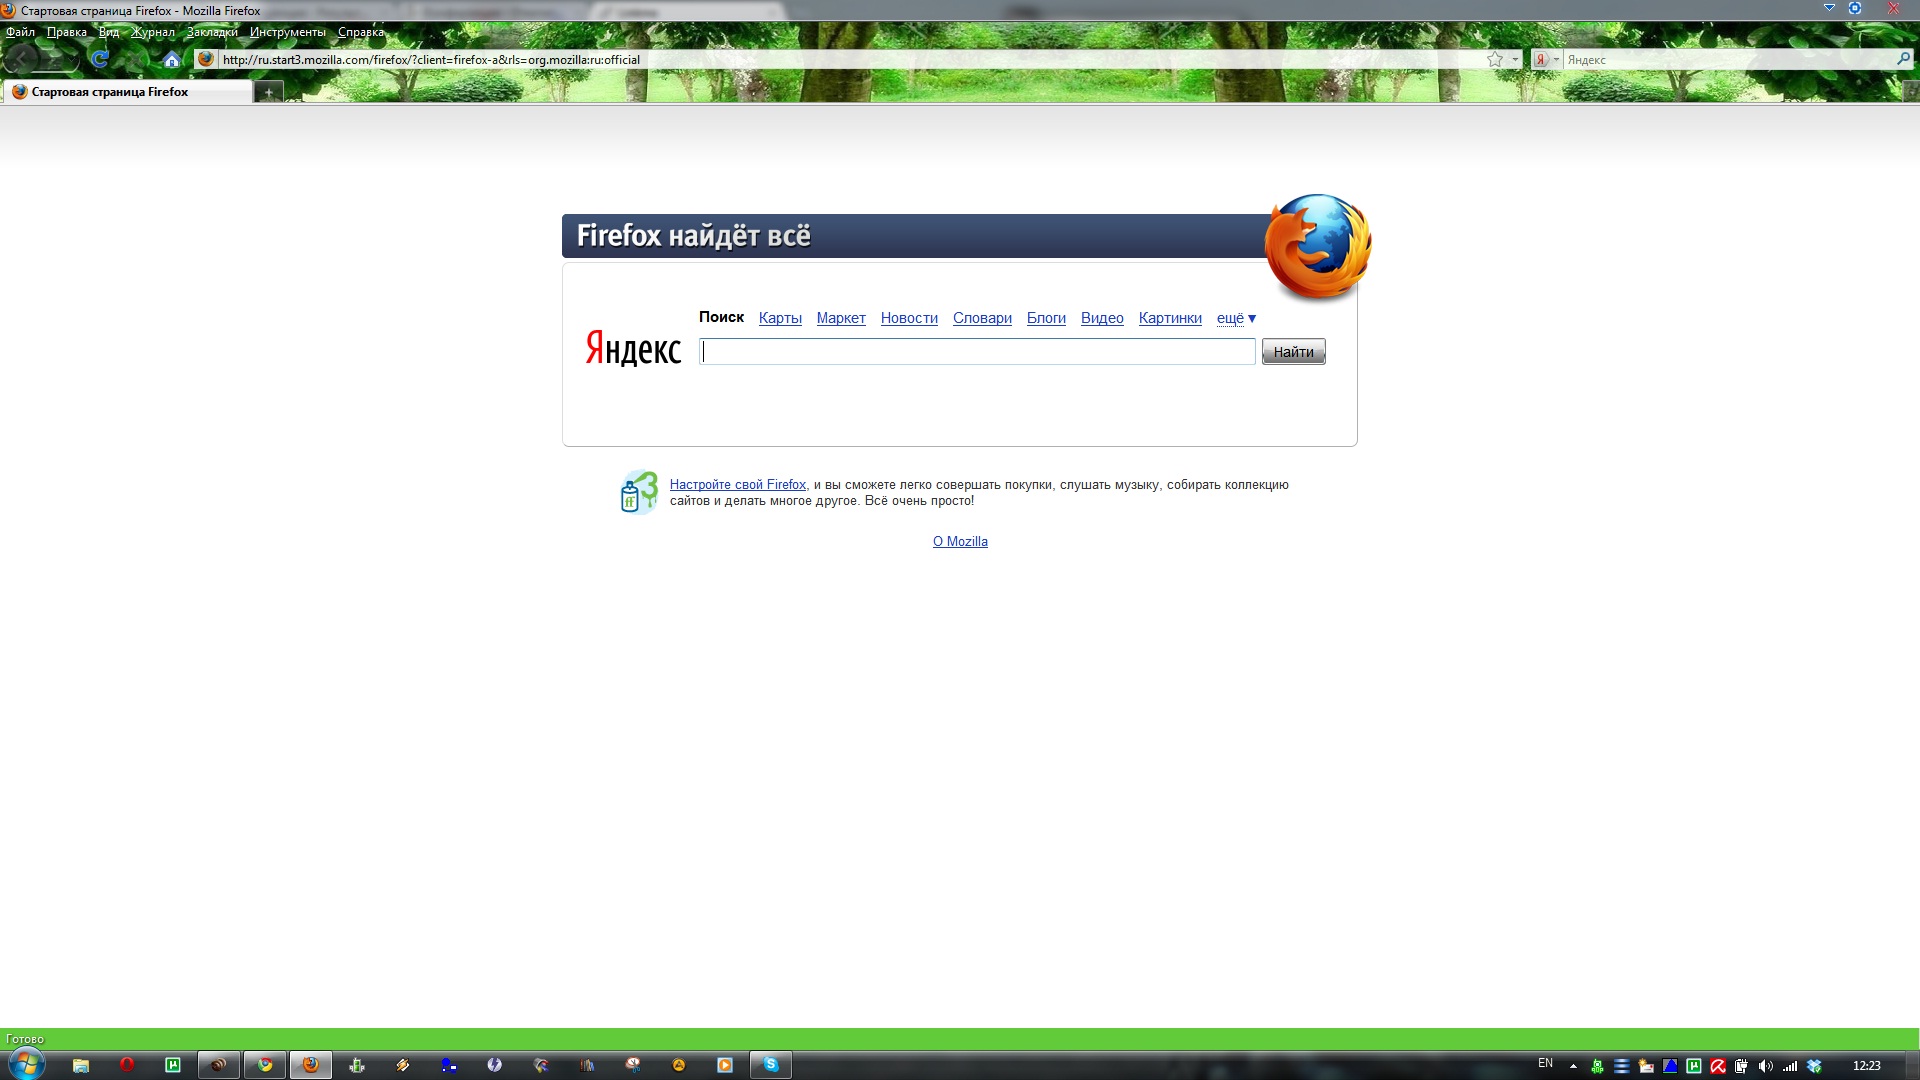Click the Forward navigation arrow
Screen dimensions: 1920x1080
pyautogui.click(x=54, y=60)
